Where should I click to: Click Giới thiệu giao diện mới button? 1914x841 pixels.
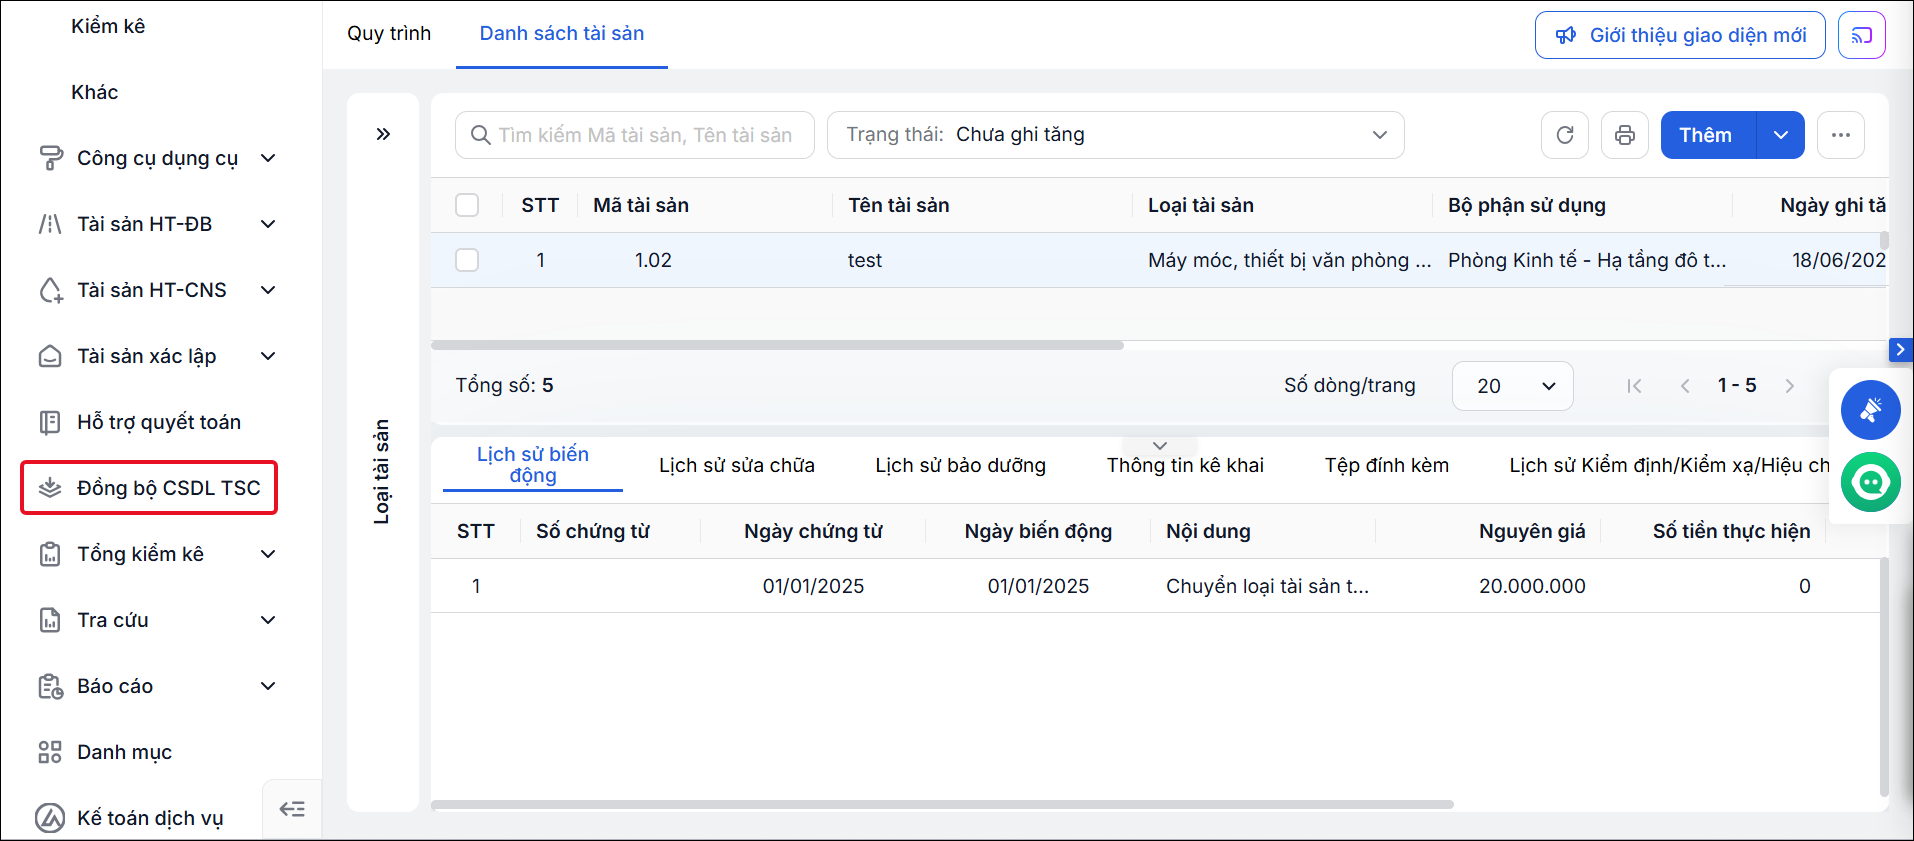tap(1680, 35)
